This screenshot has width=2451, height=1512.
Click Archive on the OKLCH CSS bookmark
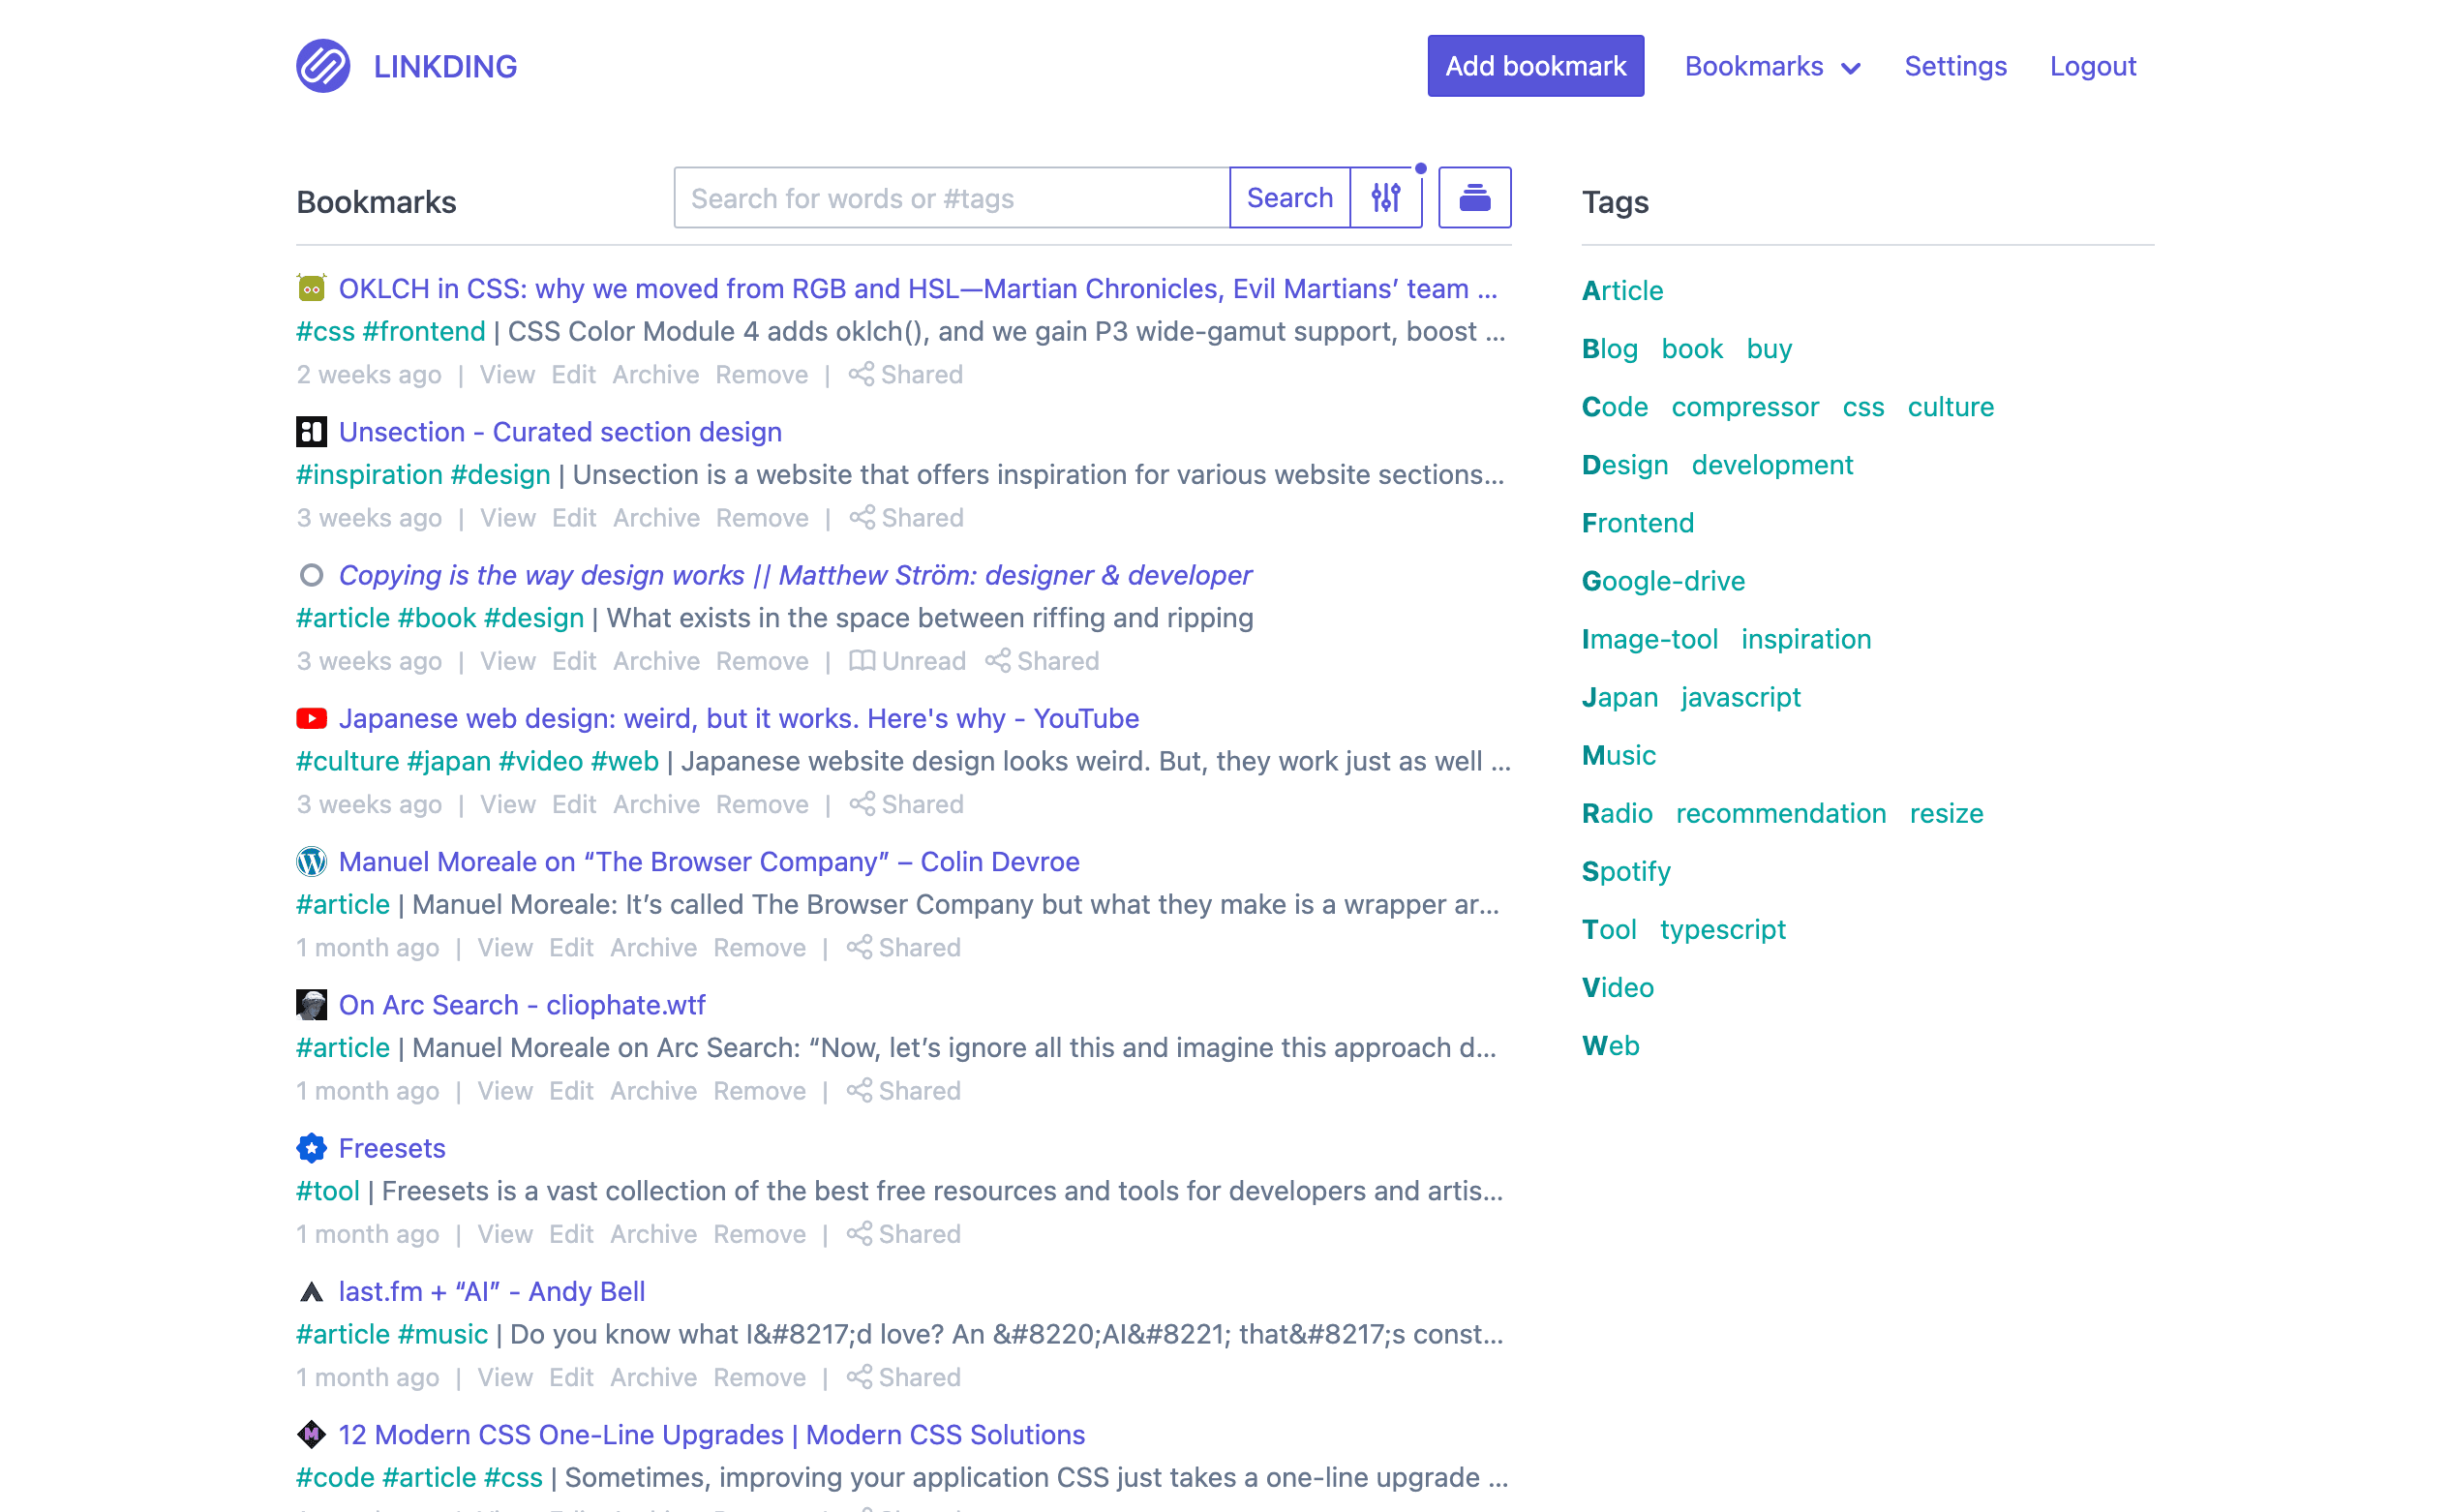(x=656, y=373)
